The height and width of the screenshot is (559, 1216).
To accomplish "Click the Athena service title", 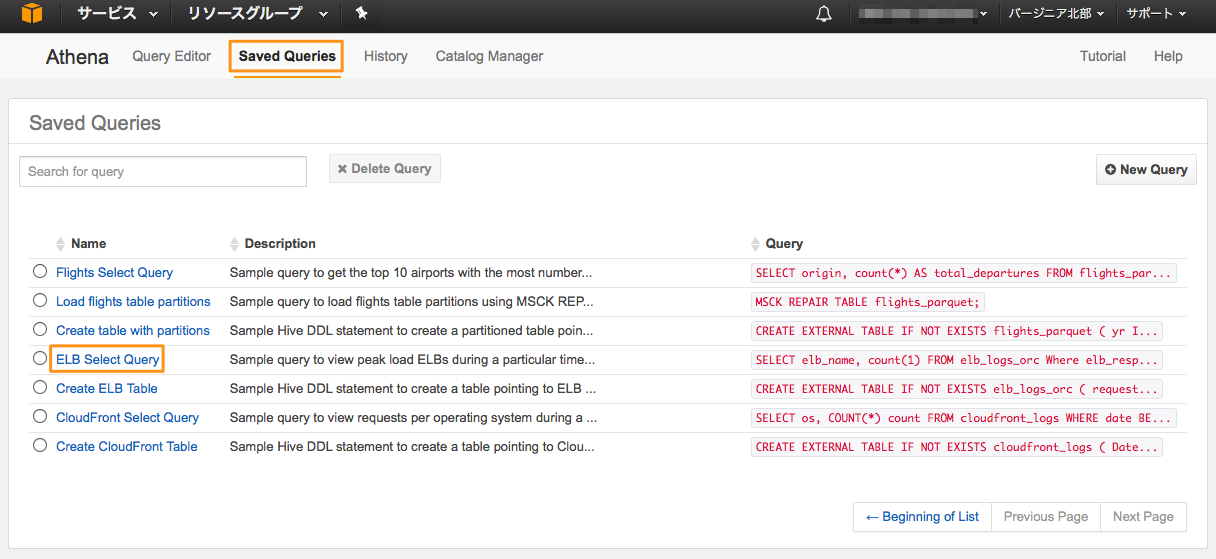I will (77, 57).
